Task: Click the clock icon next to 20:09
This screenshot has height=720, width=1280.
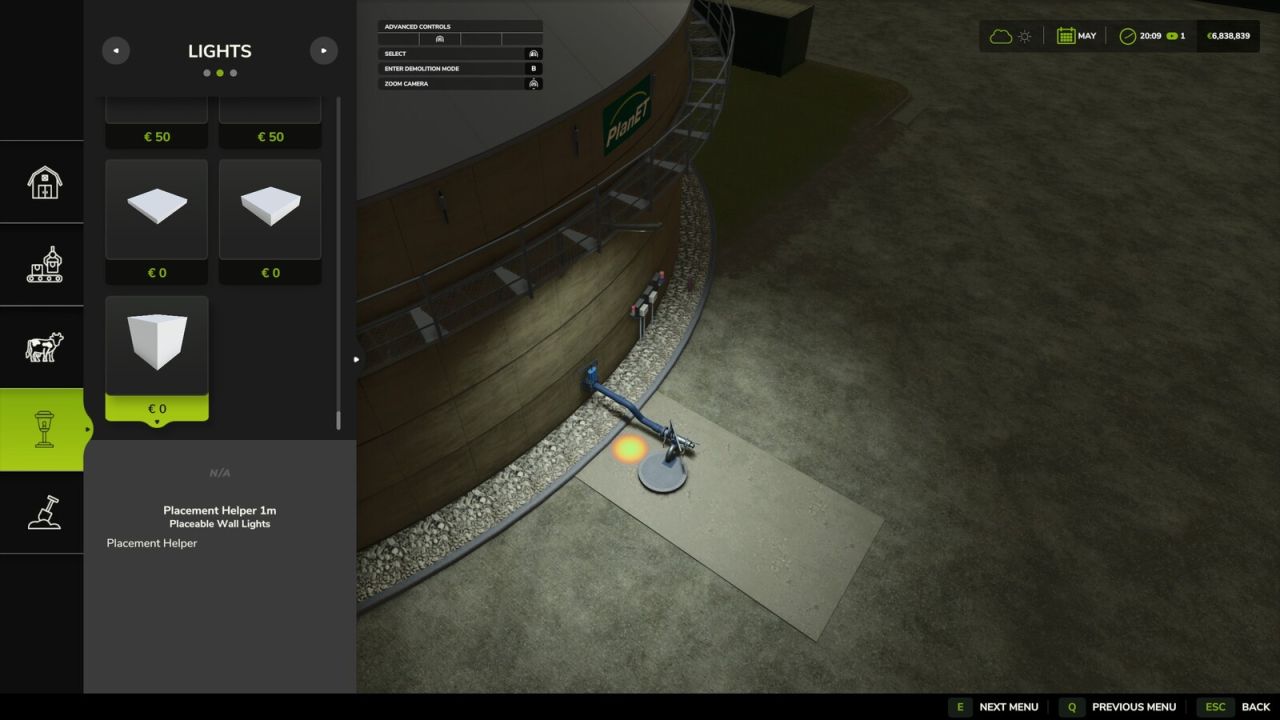Action: [x=1127, y=36]
